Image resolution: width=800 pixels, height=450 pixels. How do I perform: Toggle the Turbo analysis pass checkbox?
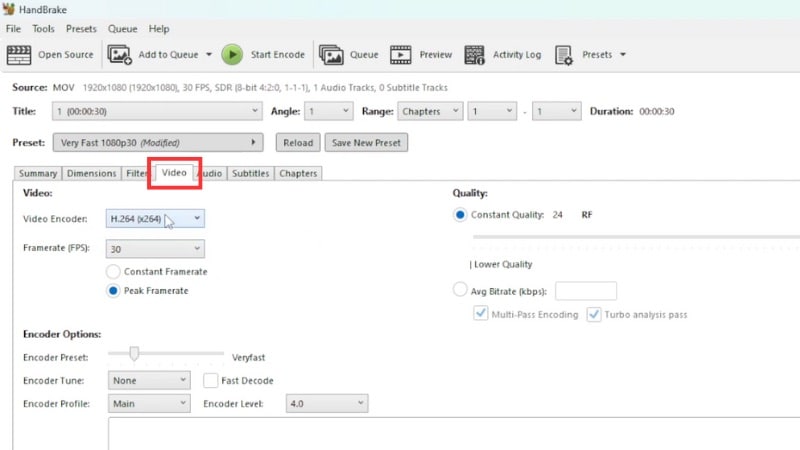(594, 314)
